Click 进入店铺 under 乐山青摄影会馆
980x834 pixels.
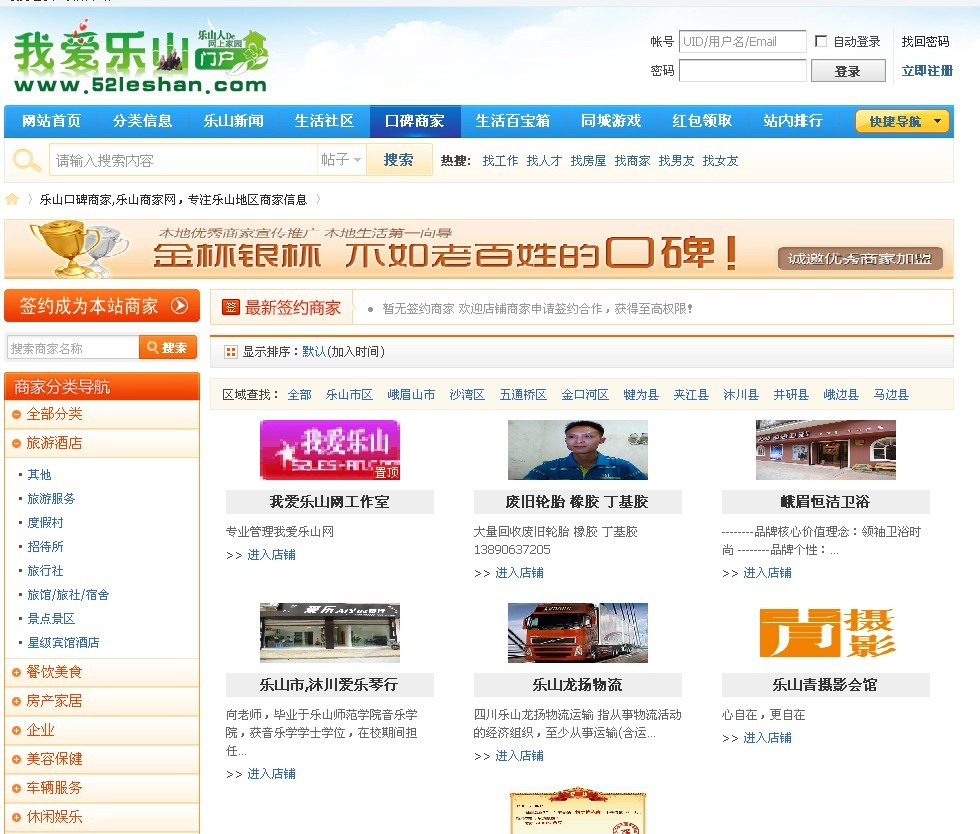tap(767, 738)
